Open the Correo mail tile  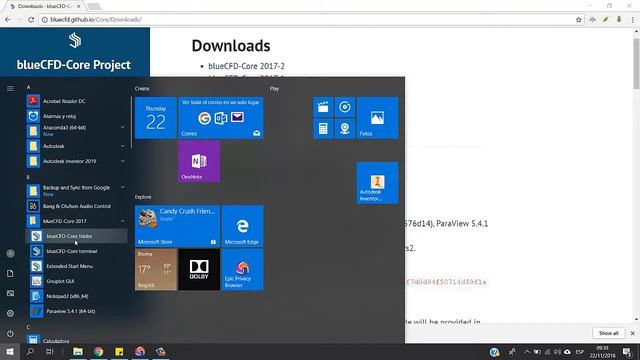pos(221,118)
